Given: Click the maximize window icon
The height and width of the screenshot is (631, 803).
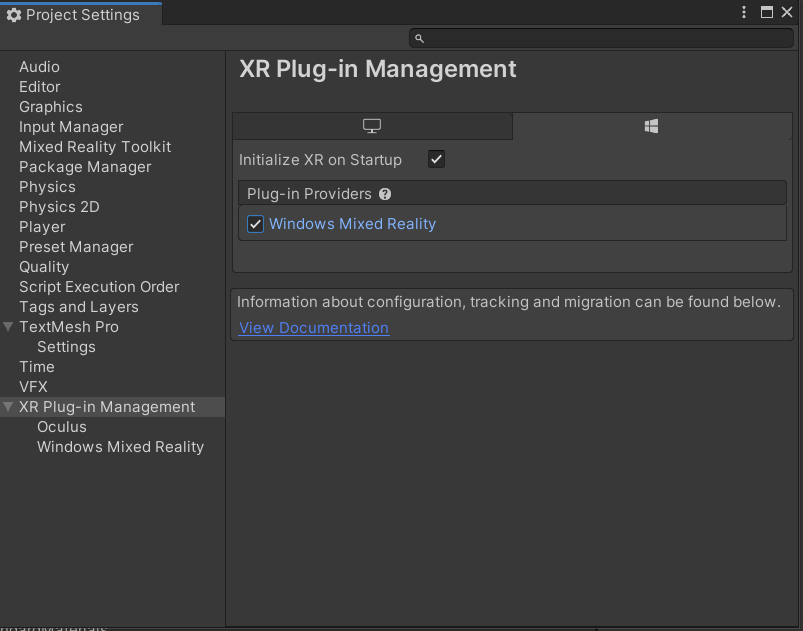Looking at the screenshot, I should click(765, 12).
